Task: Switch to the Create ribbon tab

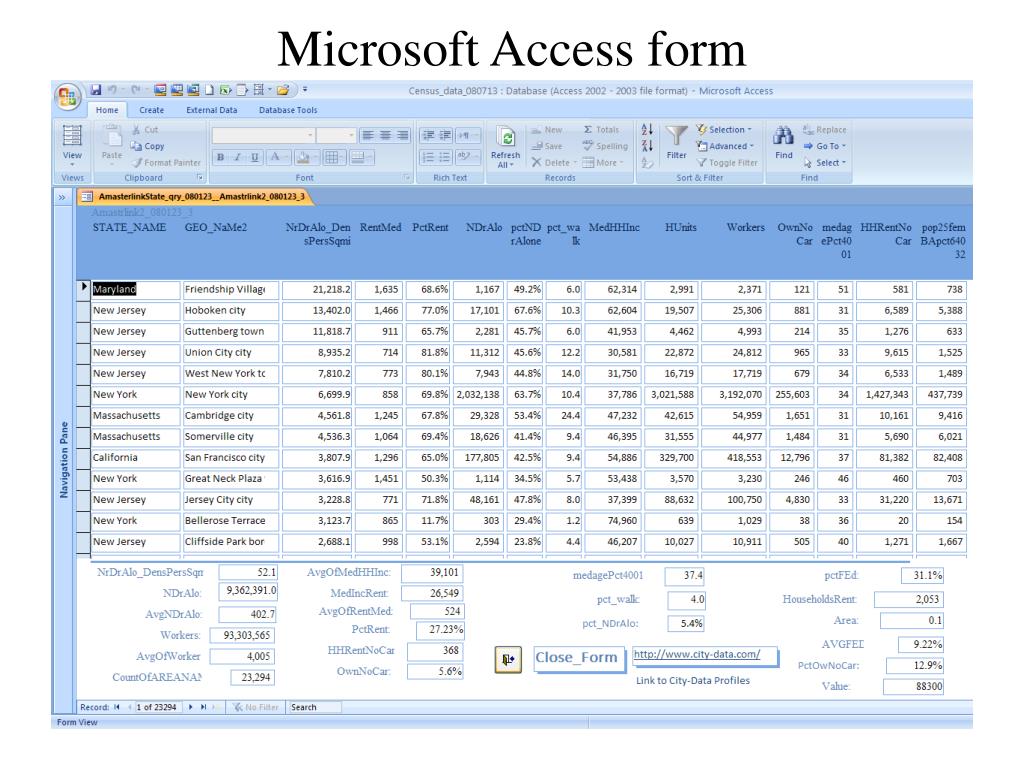Action: (x=152, y=110)
